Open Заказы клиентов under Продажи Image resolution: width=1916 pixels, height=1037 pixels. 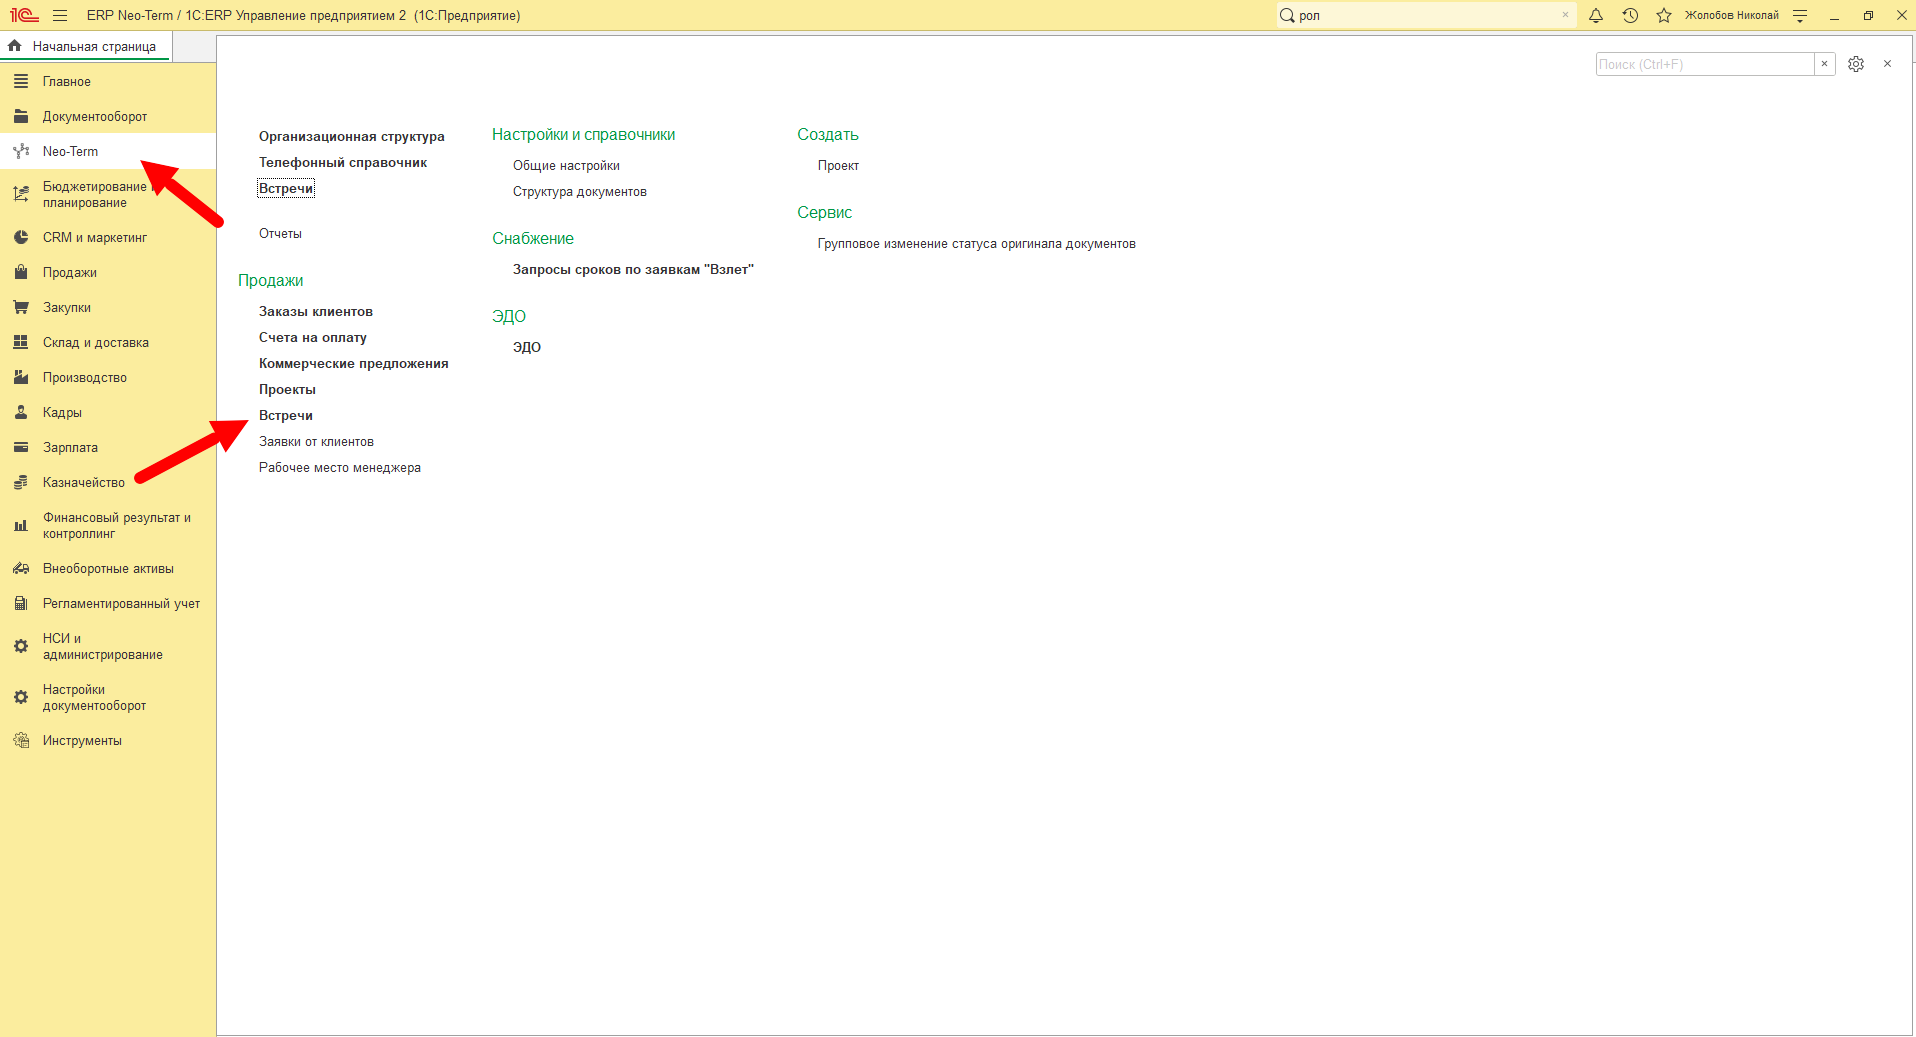pyautogui.click(x=316, y=312)
